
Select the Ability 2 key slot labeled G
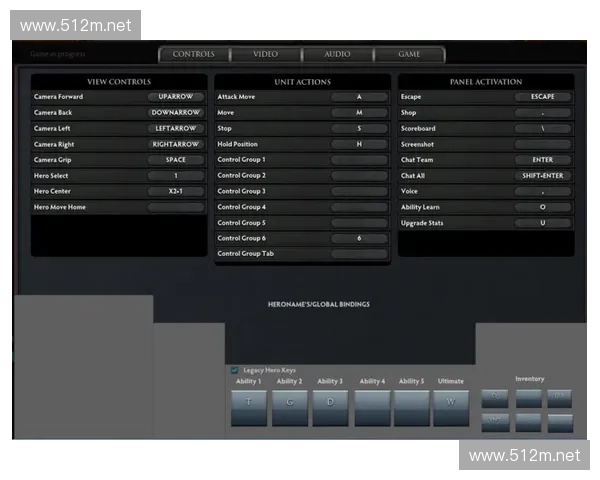tap(290, 408)
